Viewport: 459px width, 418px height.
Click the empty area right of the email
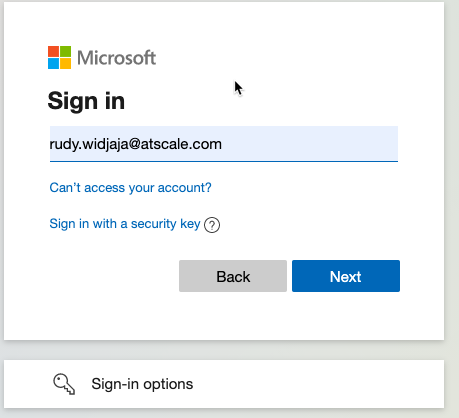coord(310,144)
